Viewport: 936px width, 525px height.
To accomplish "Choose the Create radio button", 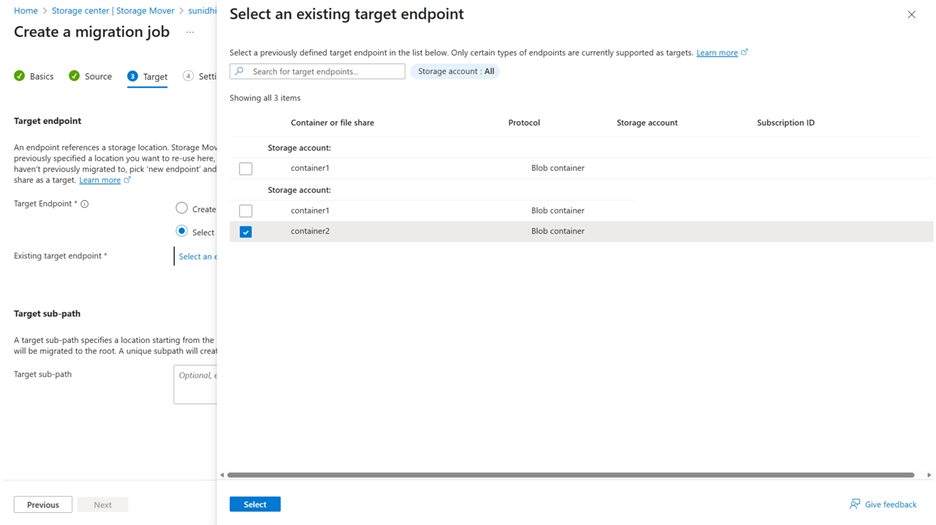I will [181, 208].
